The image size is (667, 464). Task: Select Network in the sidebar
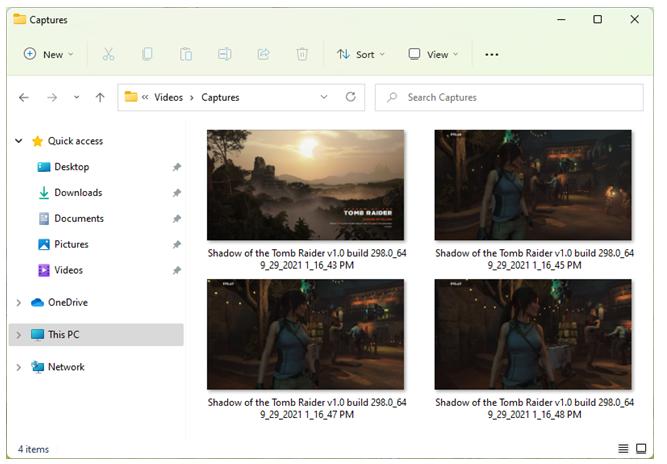66,367
